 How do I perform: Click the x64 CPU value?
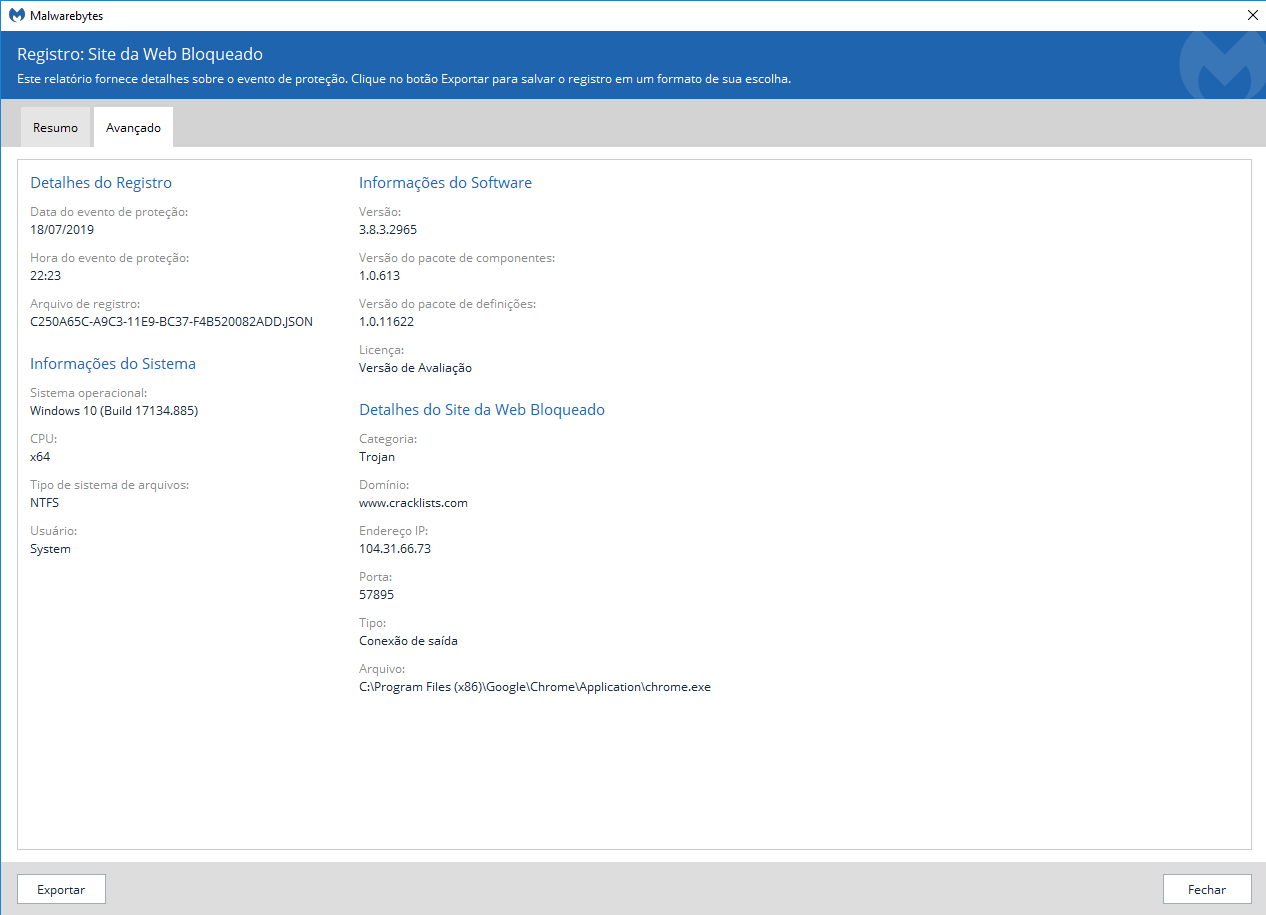40,456
